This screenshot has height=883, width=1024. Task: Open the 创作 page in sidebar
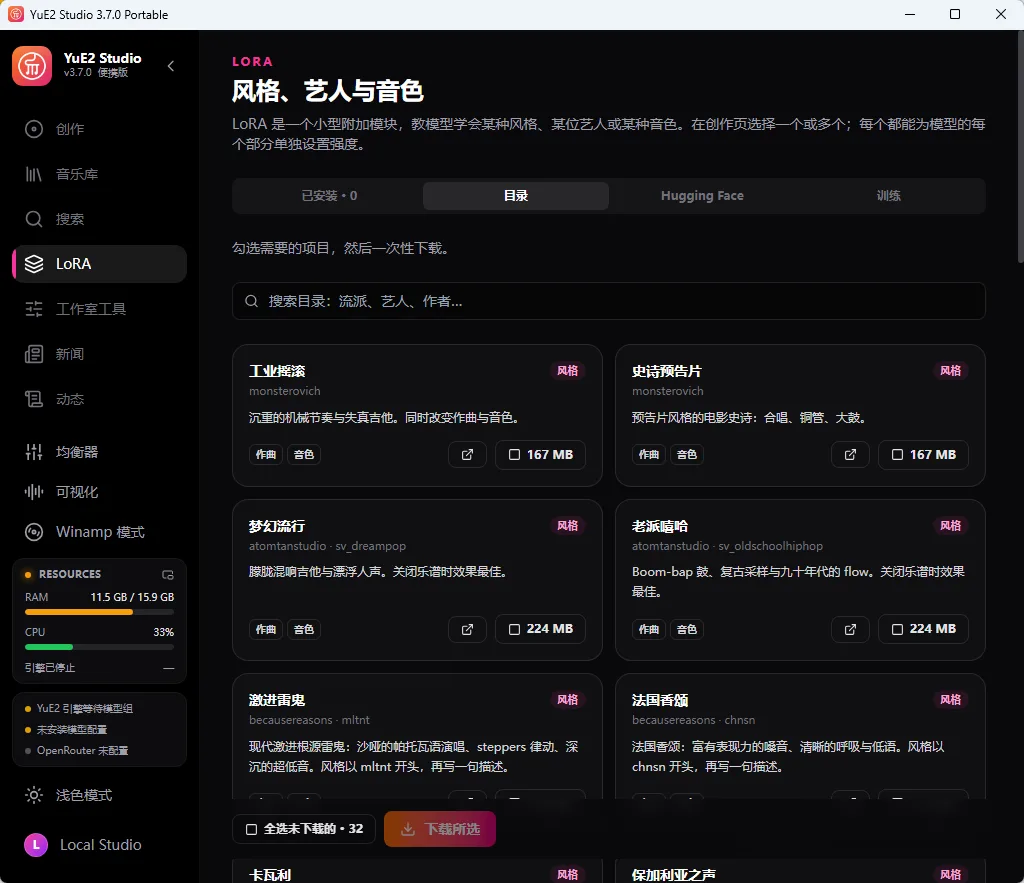[99, 129]
